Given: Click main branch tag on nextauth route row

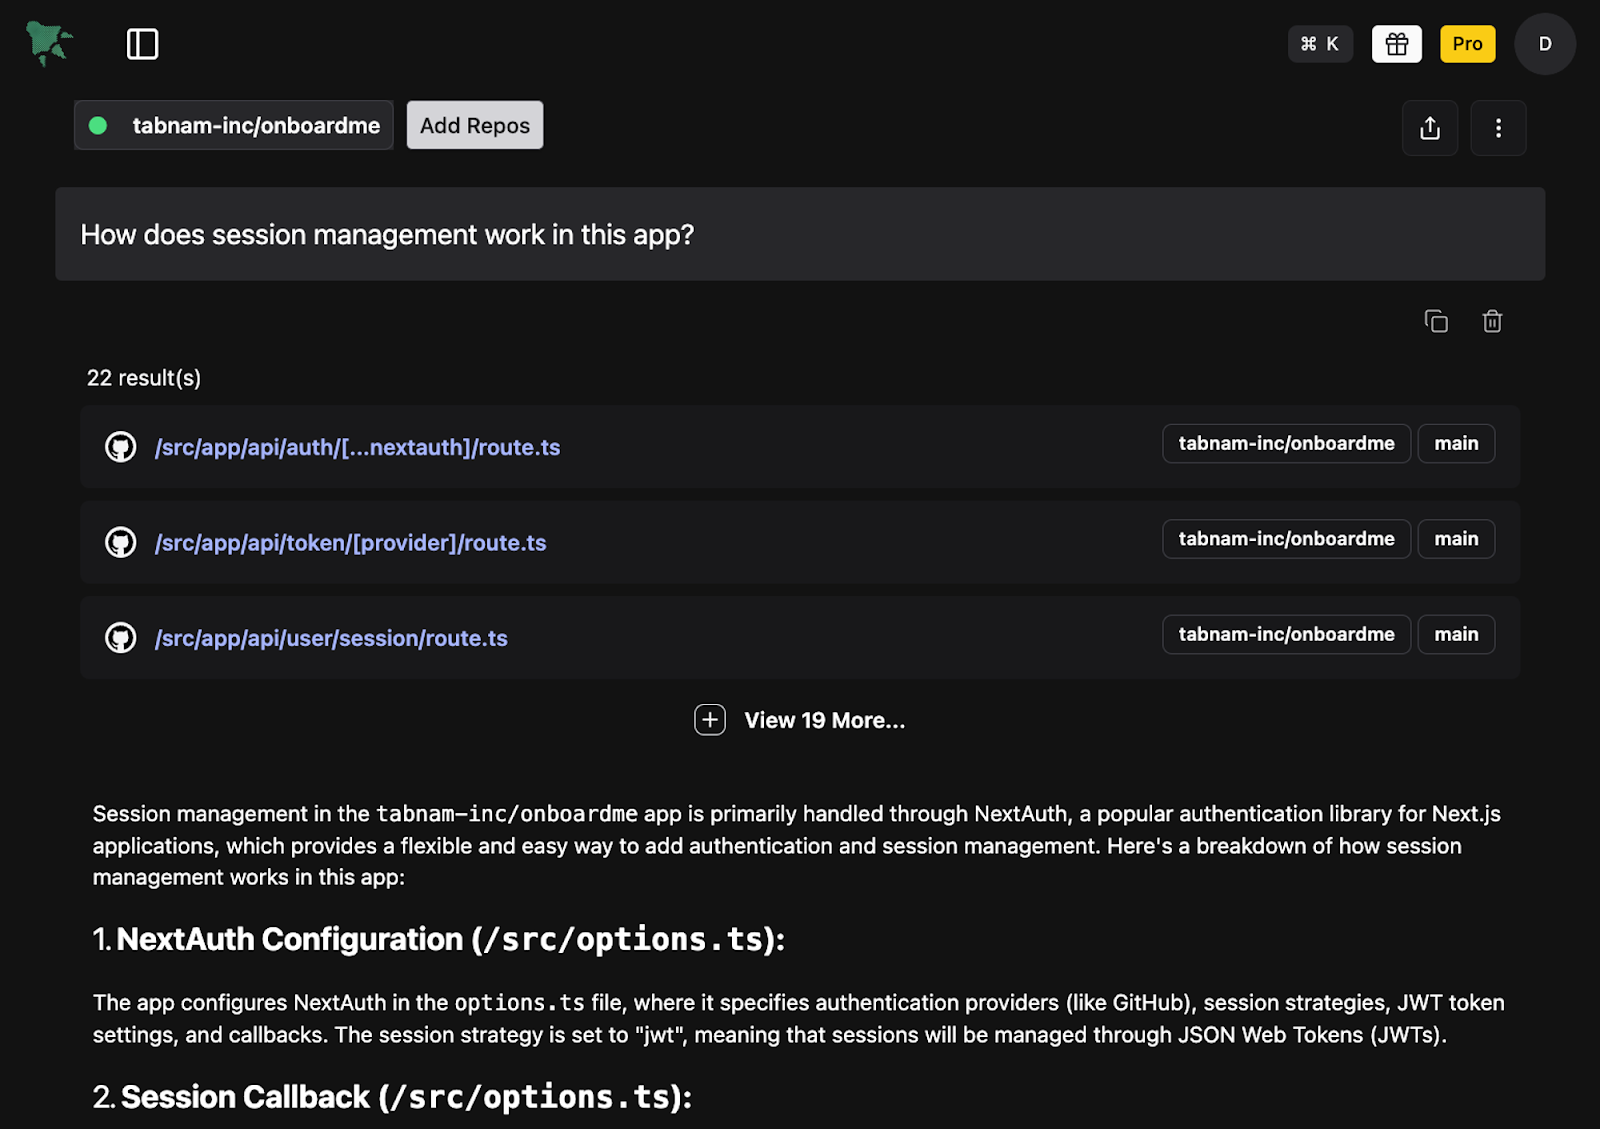Looking at the screenshot, I should tap(1456, 443).
